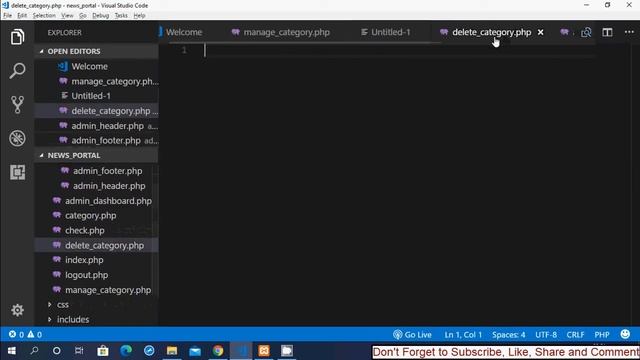This screenshot has width=640, height=360.
Task: Open manage_category.php in NEWS_PORTAL tree
Action: [x=108, y=290]
